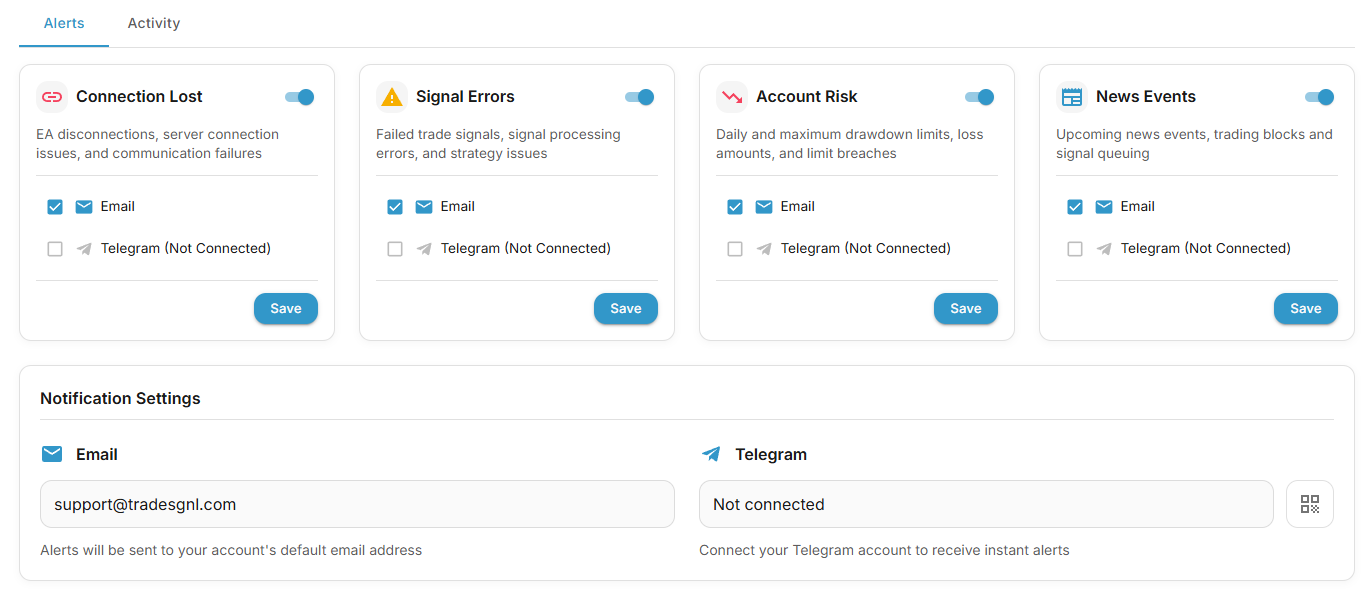Click the Telegram Not connected field
Screen dimensions: 1372x597
click(985, 504)
